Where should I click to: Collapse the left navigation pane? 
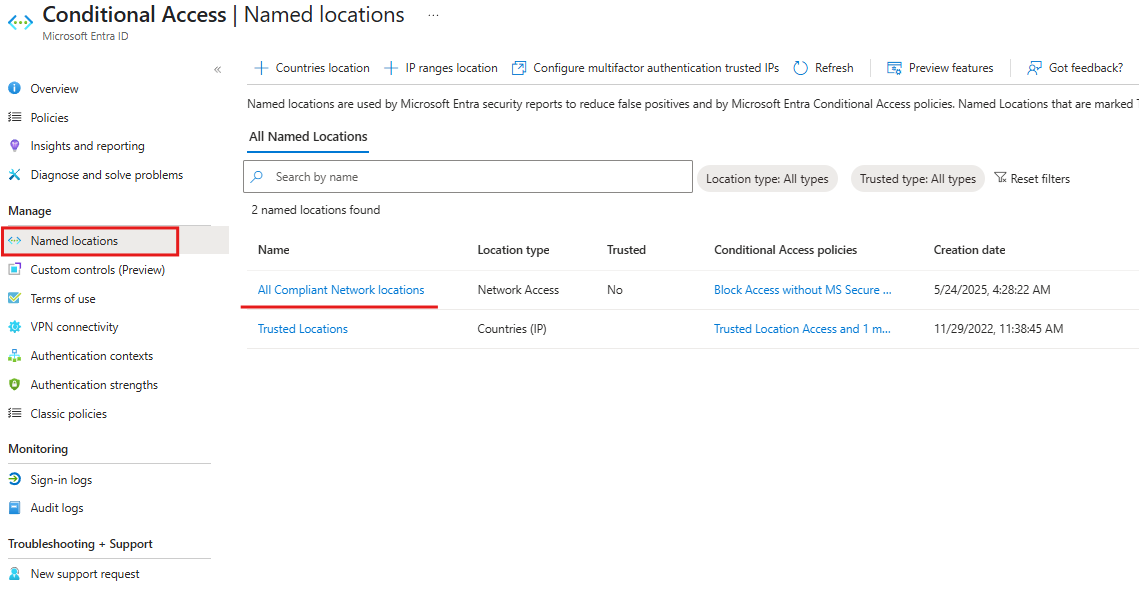(217, 69)
